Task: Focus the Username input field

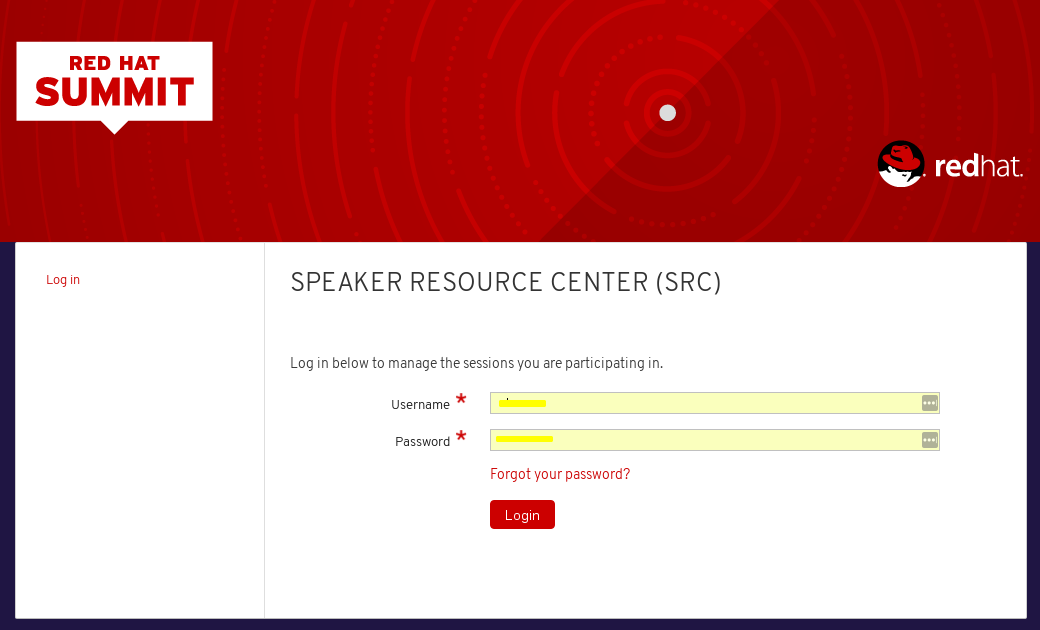Action: (x=714, y=403)
